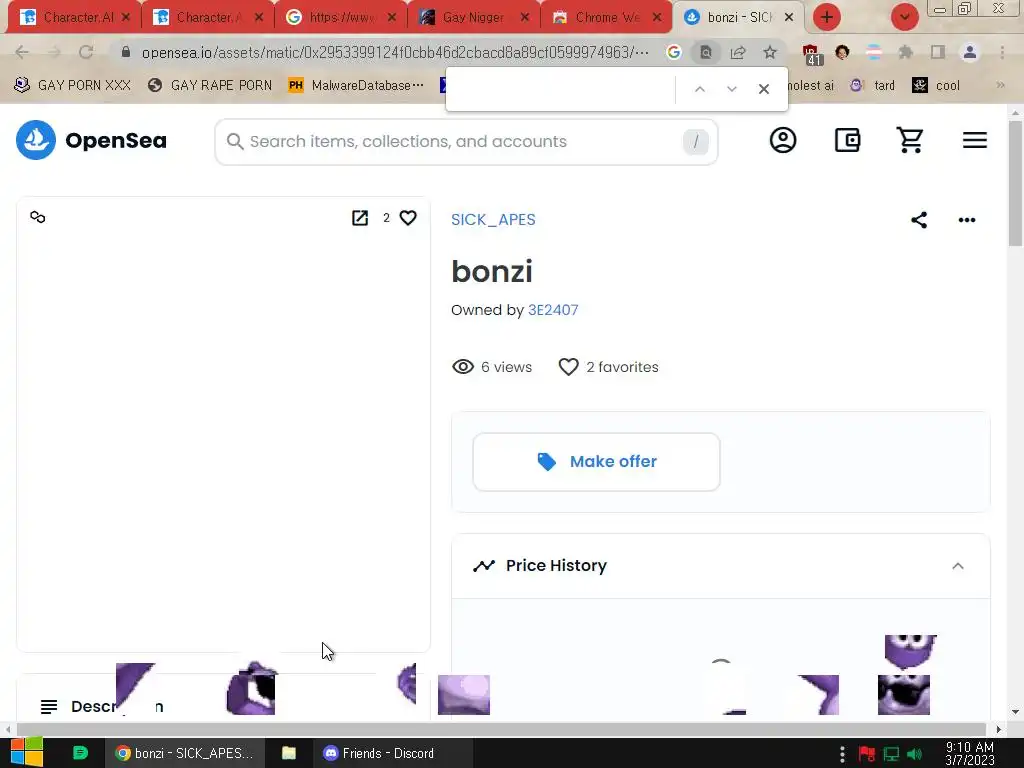The image size is (1024, 768).
Task: Open the cool bookmark
Action: (936, 85)
